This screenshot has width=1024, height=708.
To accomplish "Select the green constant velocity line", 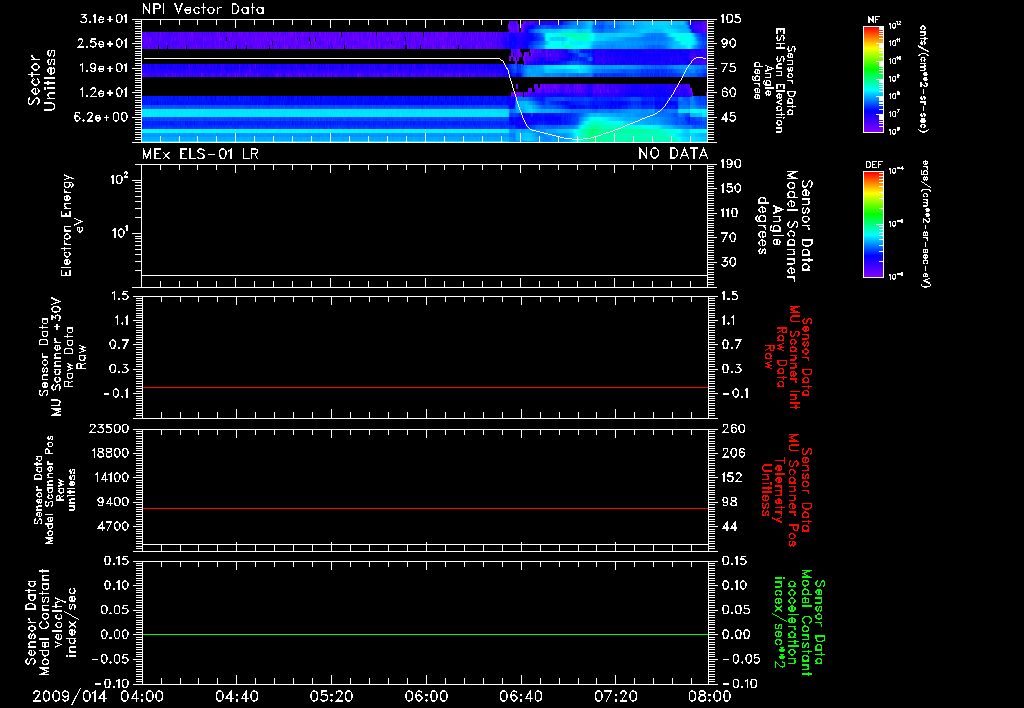I will click(425, 635).
